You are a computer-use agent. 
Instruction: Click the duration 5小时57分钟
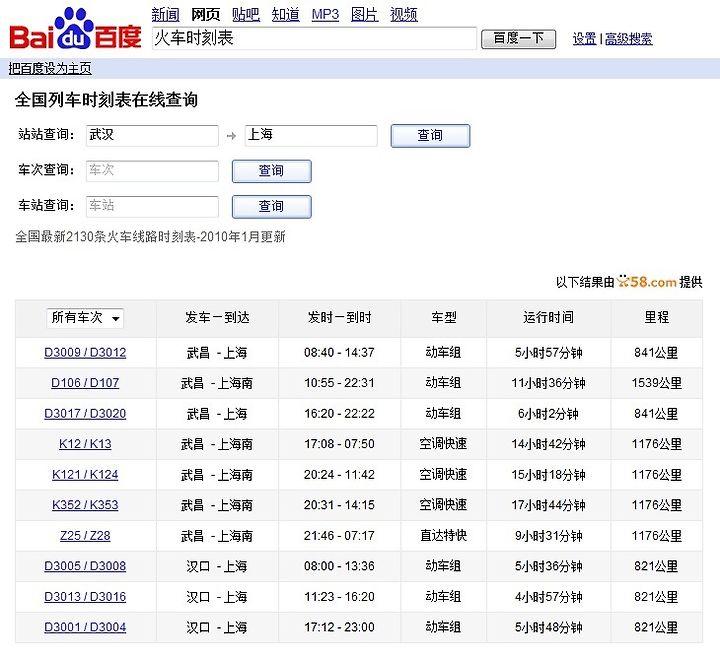tap(548, 353)
